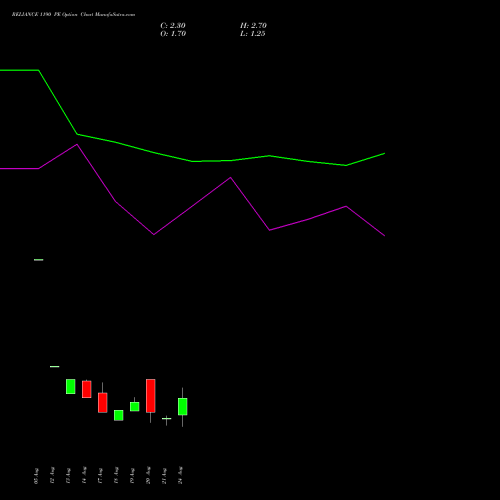The image size is (500, 500).
Task: Click the open value O: 1.70
Action: (x=173, y=34)
